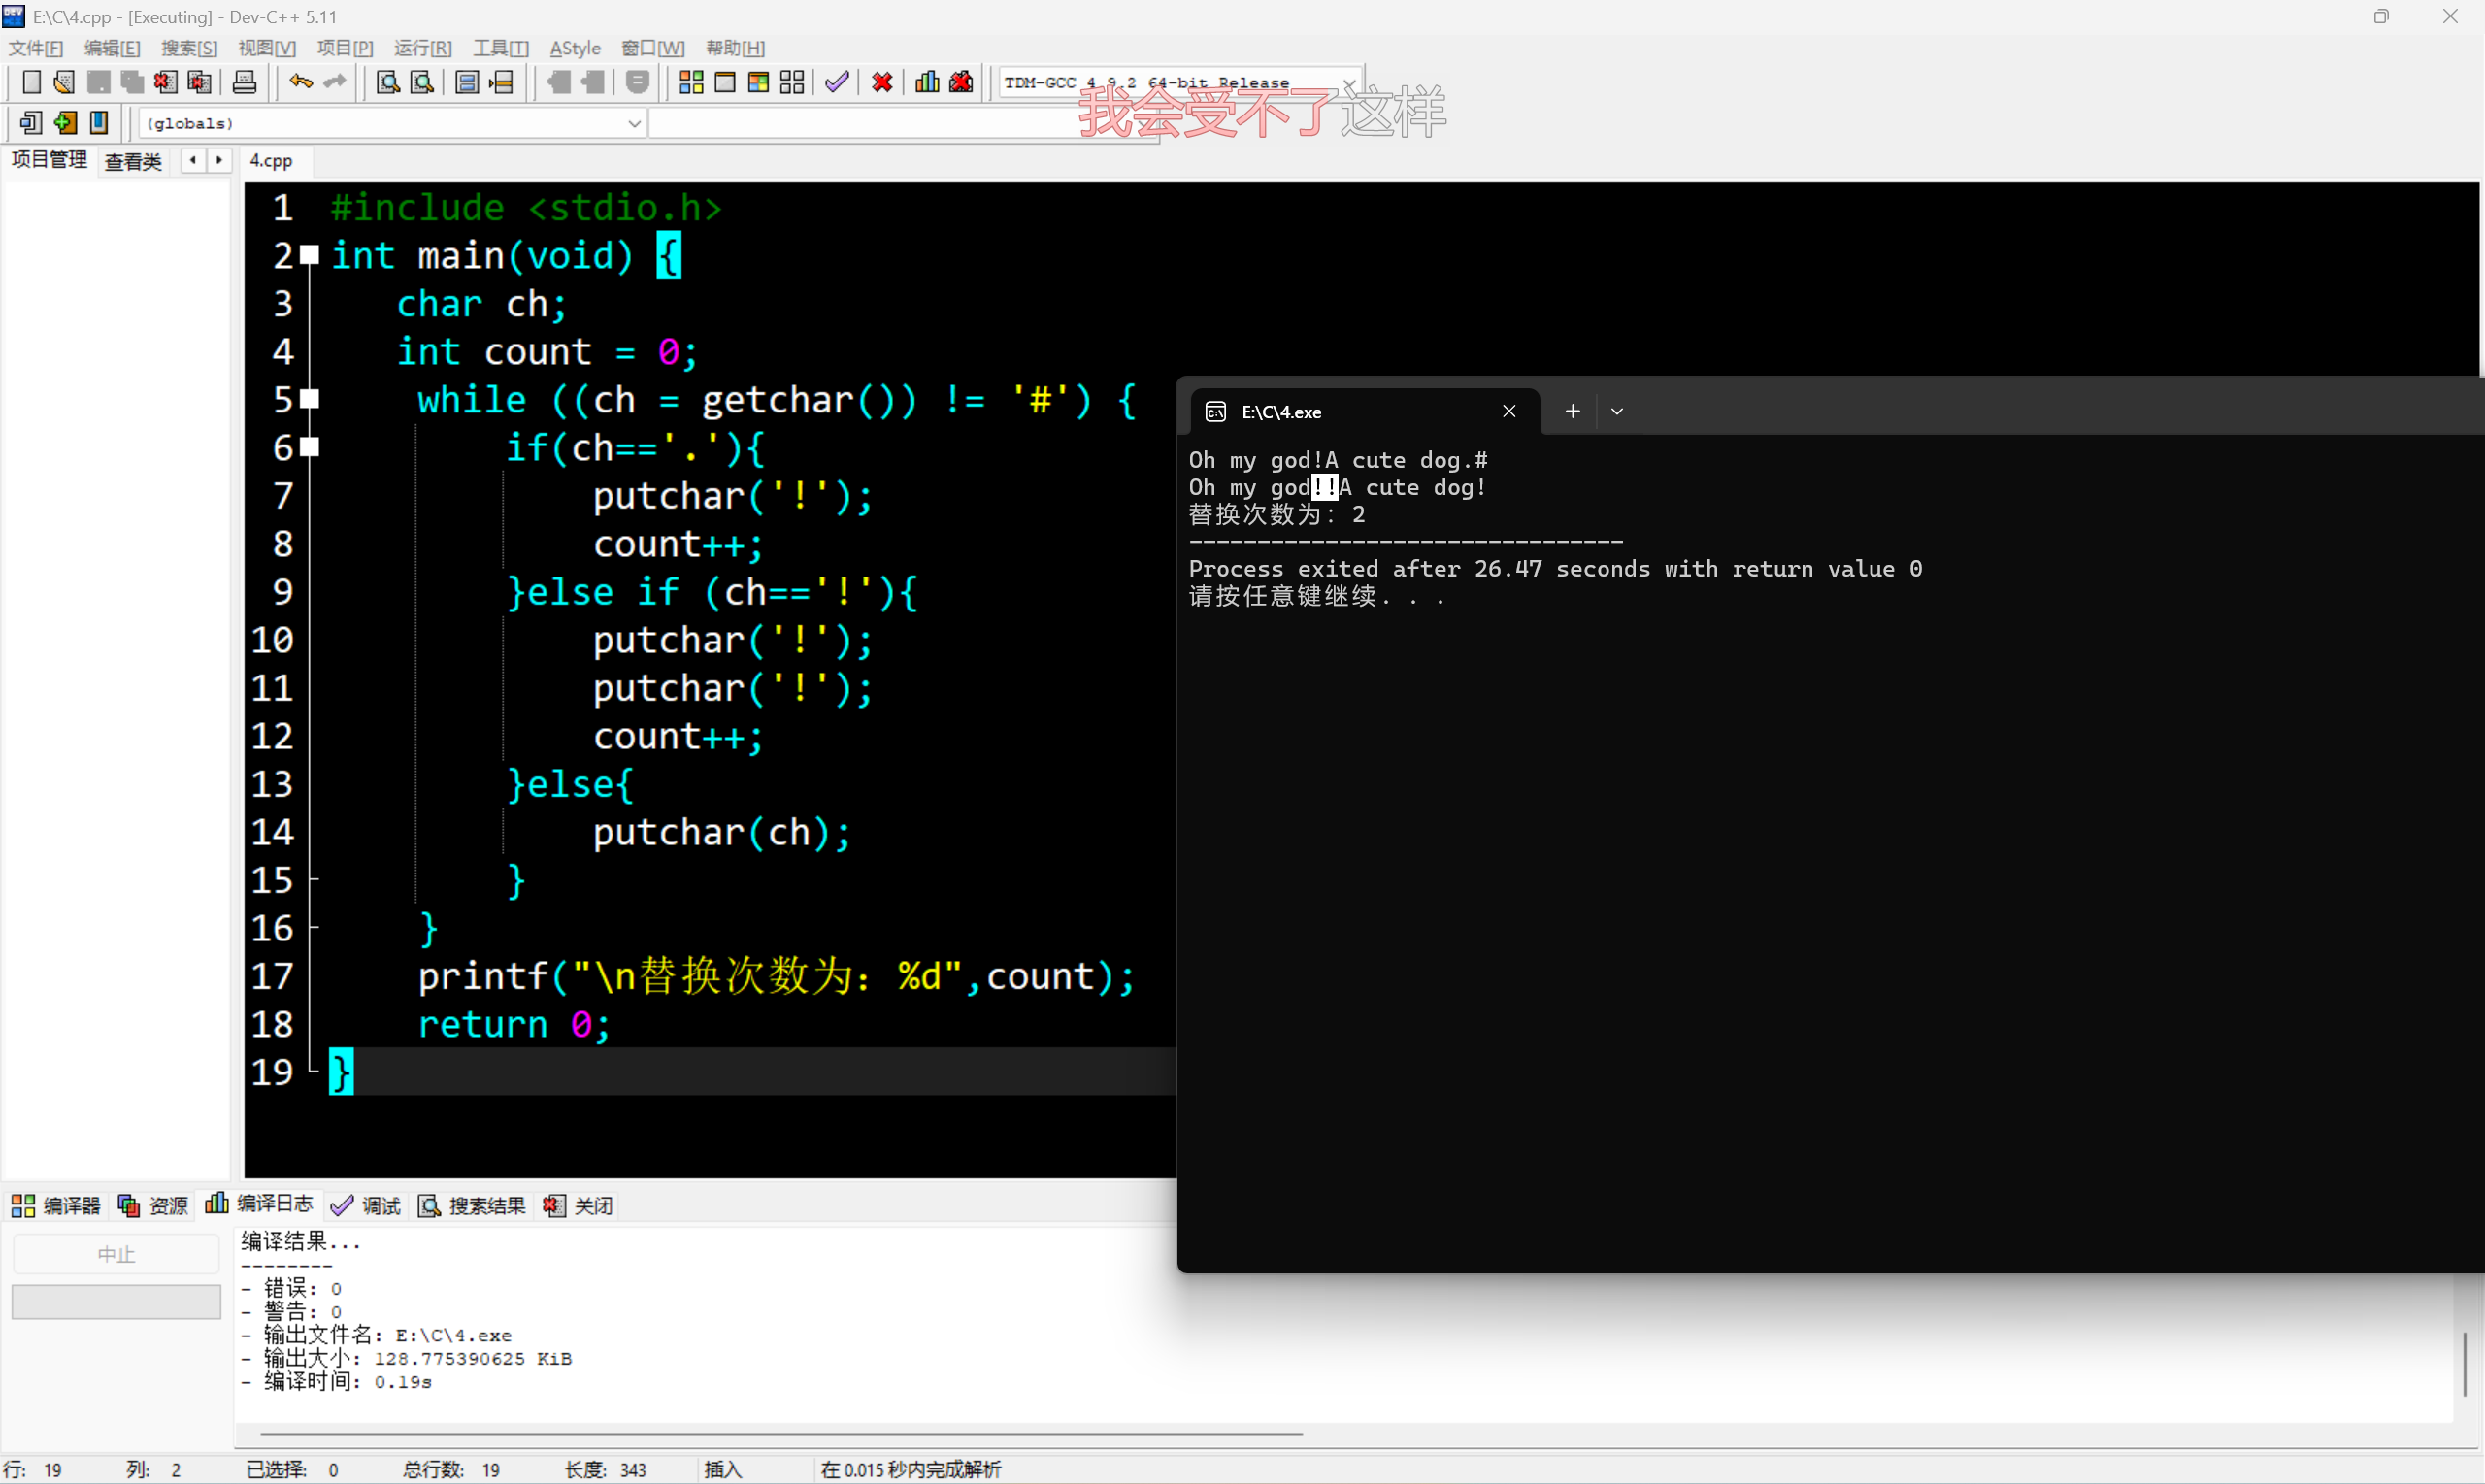The width and height of the screenshot is (2485, 1484).
Task: Click the new tab plus button in terminal
Action: tap(1572, 412)
